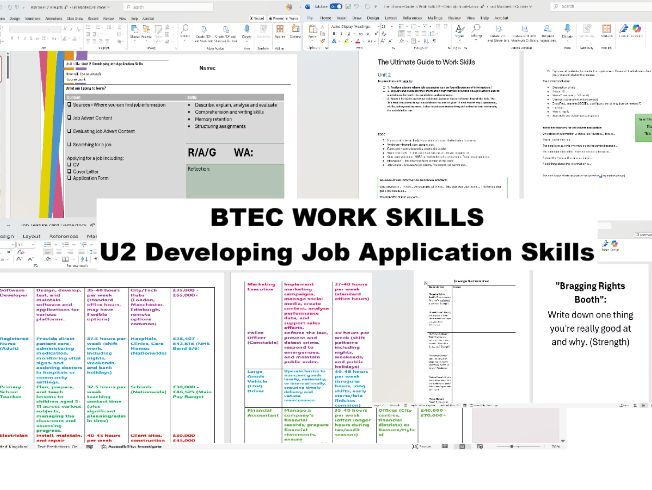The image size is (652, 490).
Task: Open Layout tab in bottom-left Word window
Action: click(x=31, y=236)
